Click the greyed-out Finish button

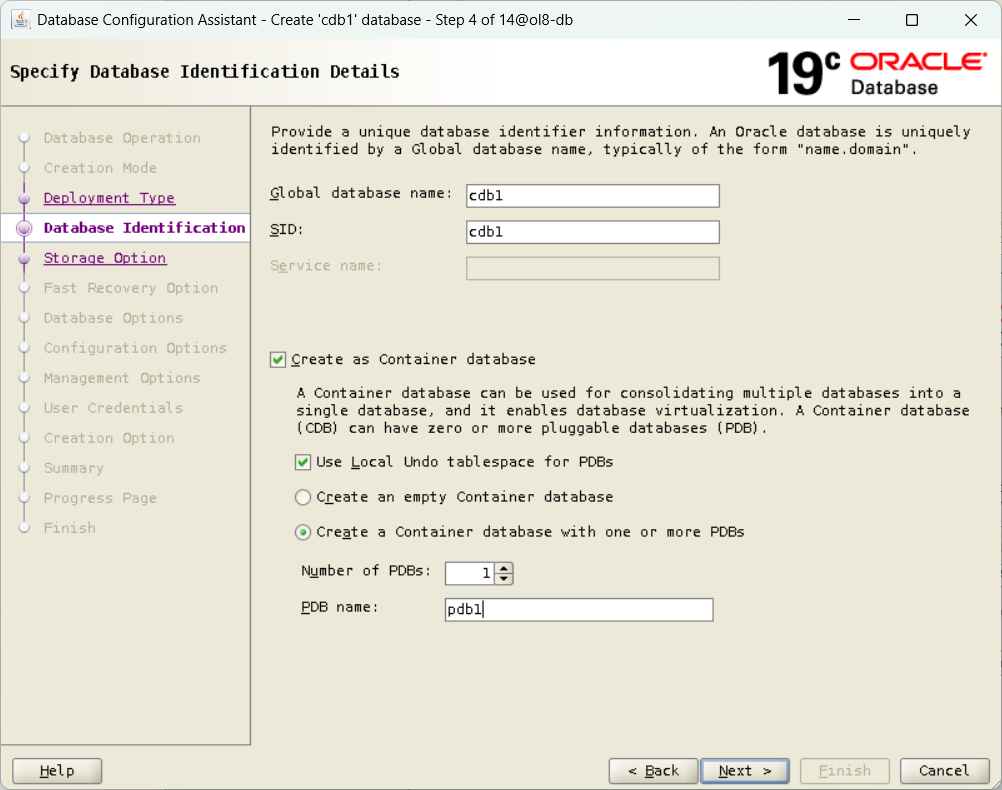(x=845, y=771)
